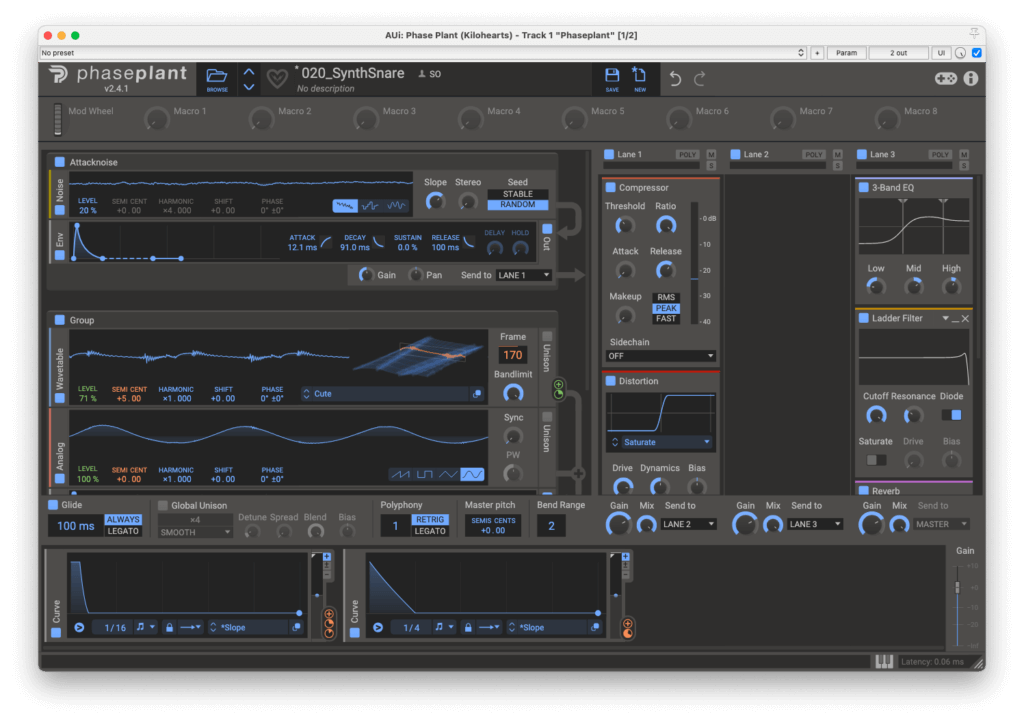
Task: Open the gamepad icon in the header
Action: tap(945, 79)
